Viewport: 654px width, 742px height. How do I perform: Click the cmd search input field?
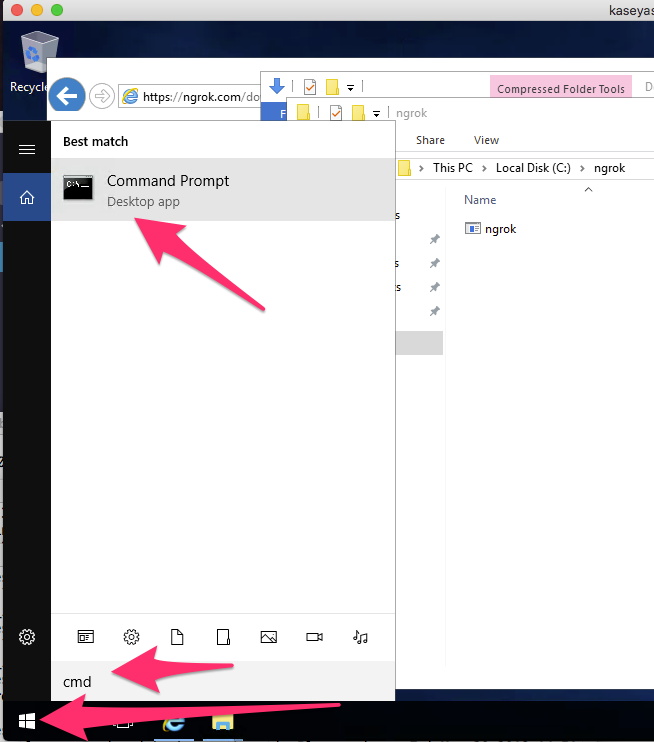click(x=223, y=681)
